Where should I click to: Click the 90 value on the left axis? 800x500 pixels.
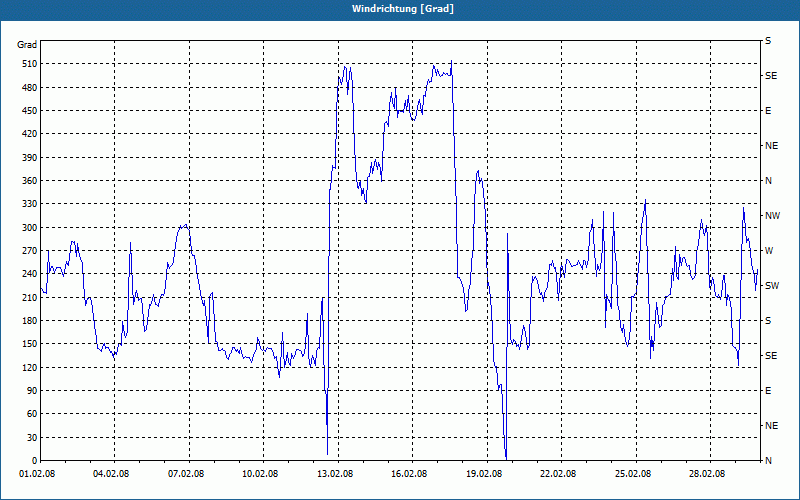point(31,391)
